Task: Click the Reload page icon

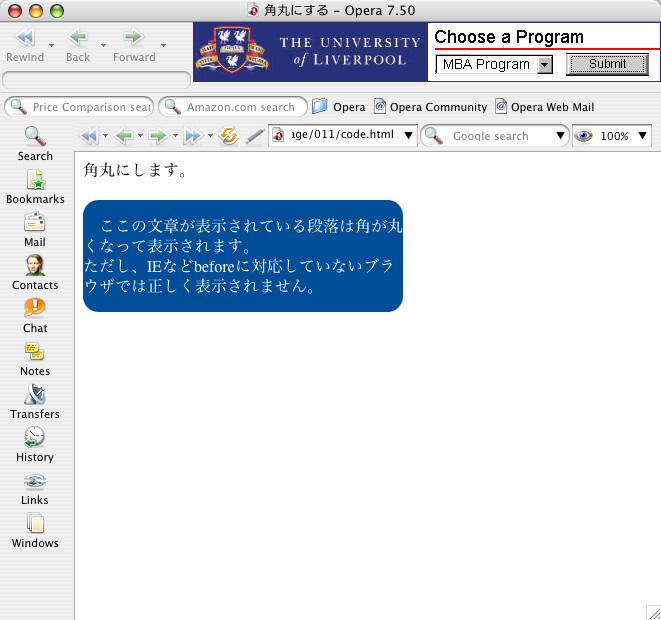Action: coord(229,136)
